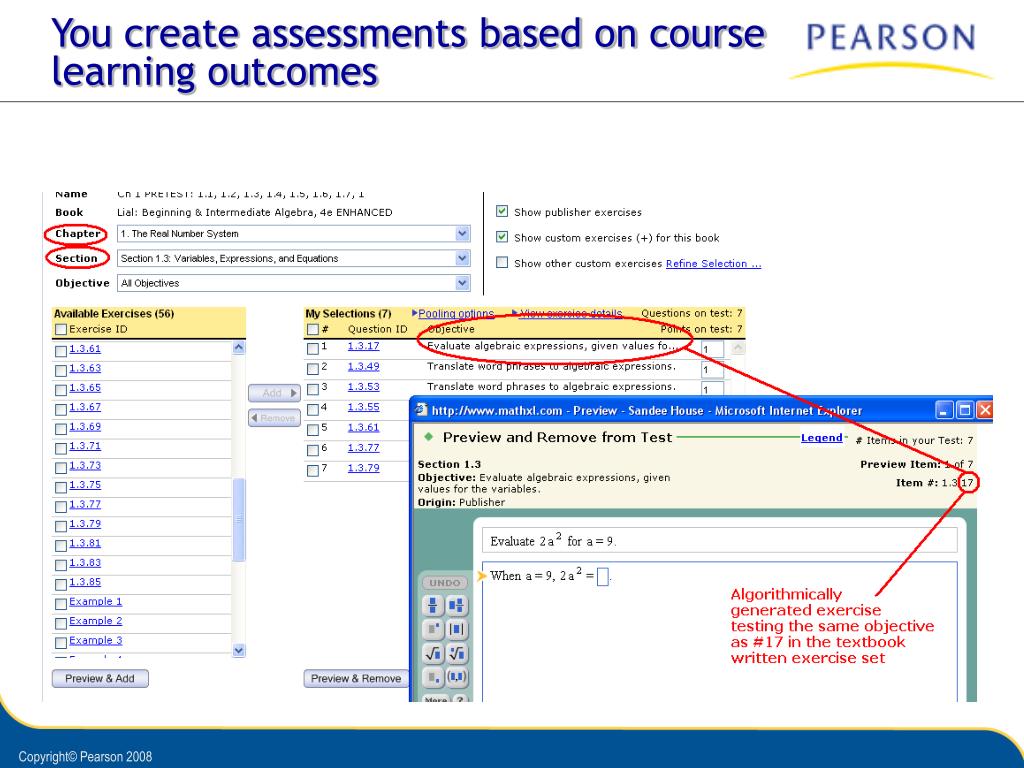Check the box for exercise 1.3.81
Image resolution: width=1024 pixels, height=768 pixels.
[x=61, y=546]
